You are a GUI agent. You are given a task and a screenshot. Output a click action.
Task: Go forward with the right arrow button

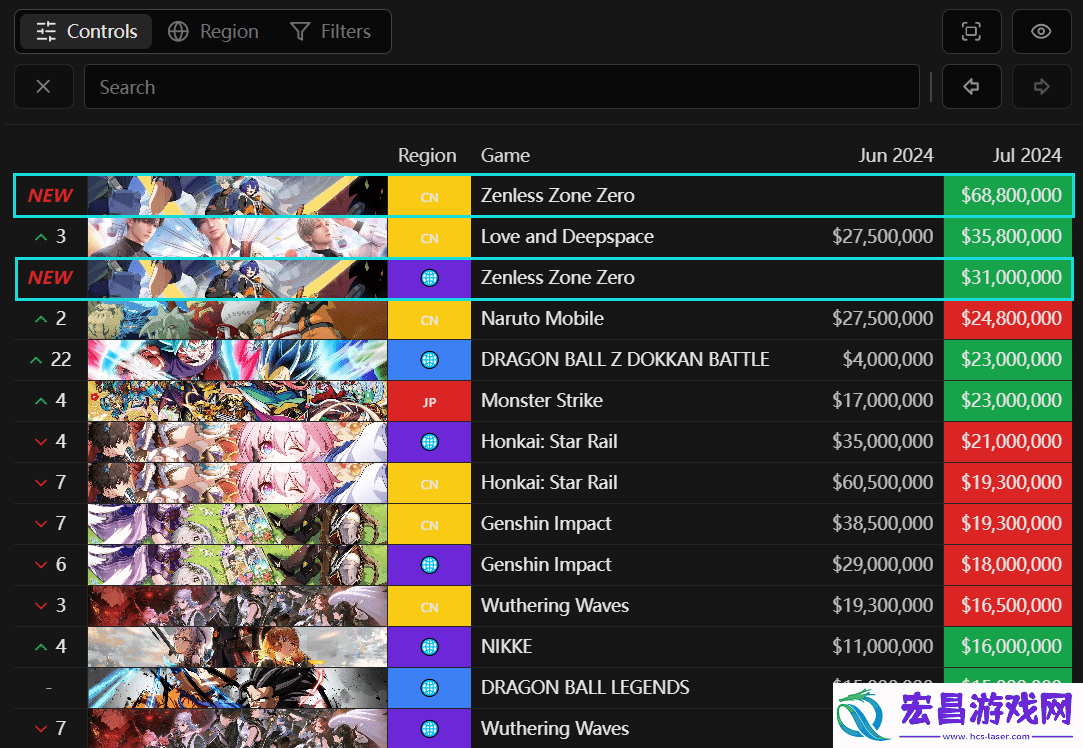click(x=1041, y=86)
